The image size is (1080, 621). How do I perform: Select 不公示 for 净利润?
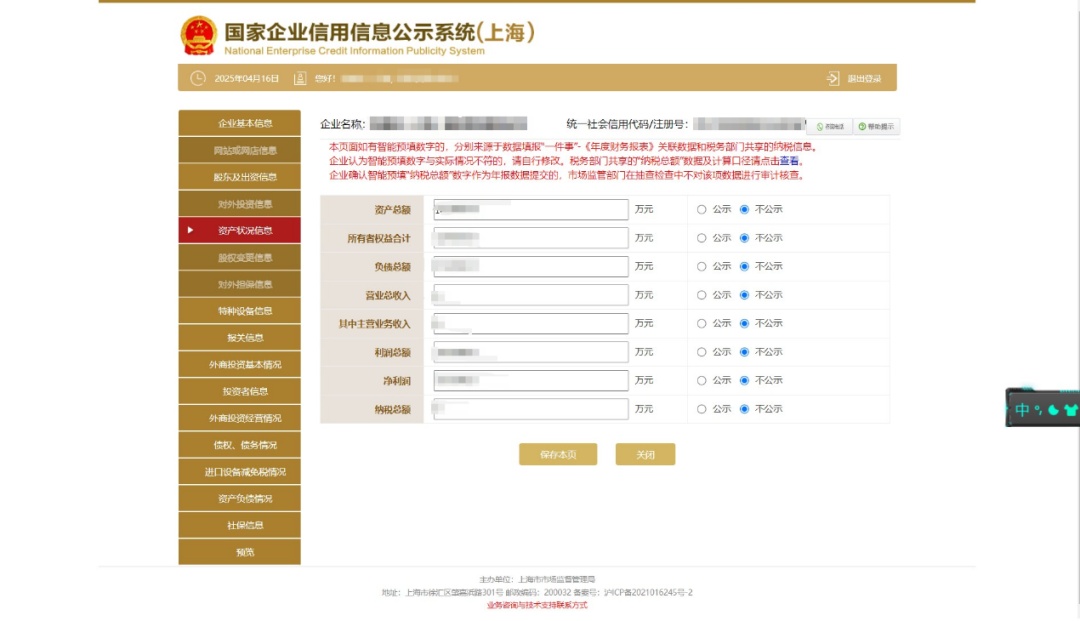(x=744, y=381)
